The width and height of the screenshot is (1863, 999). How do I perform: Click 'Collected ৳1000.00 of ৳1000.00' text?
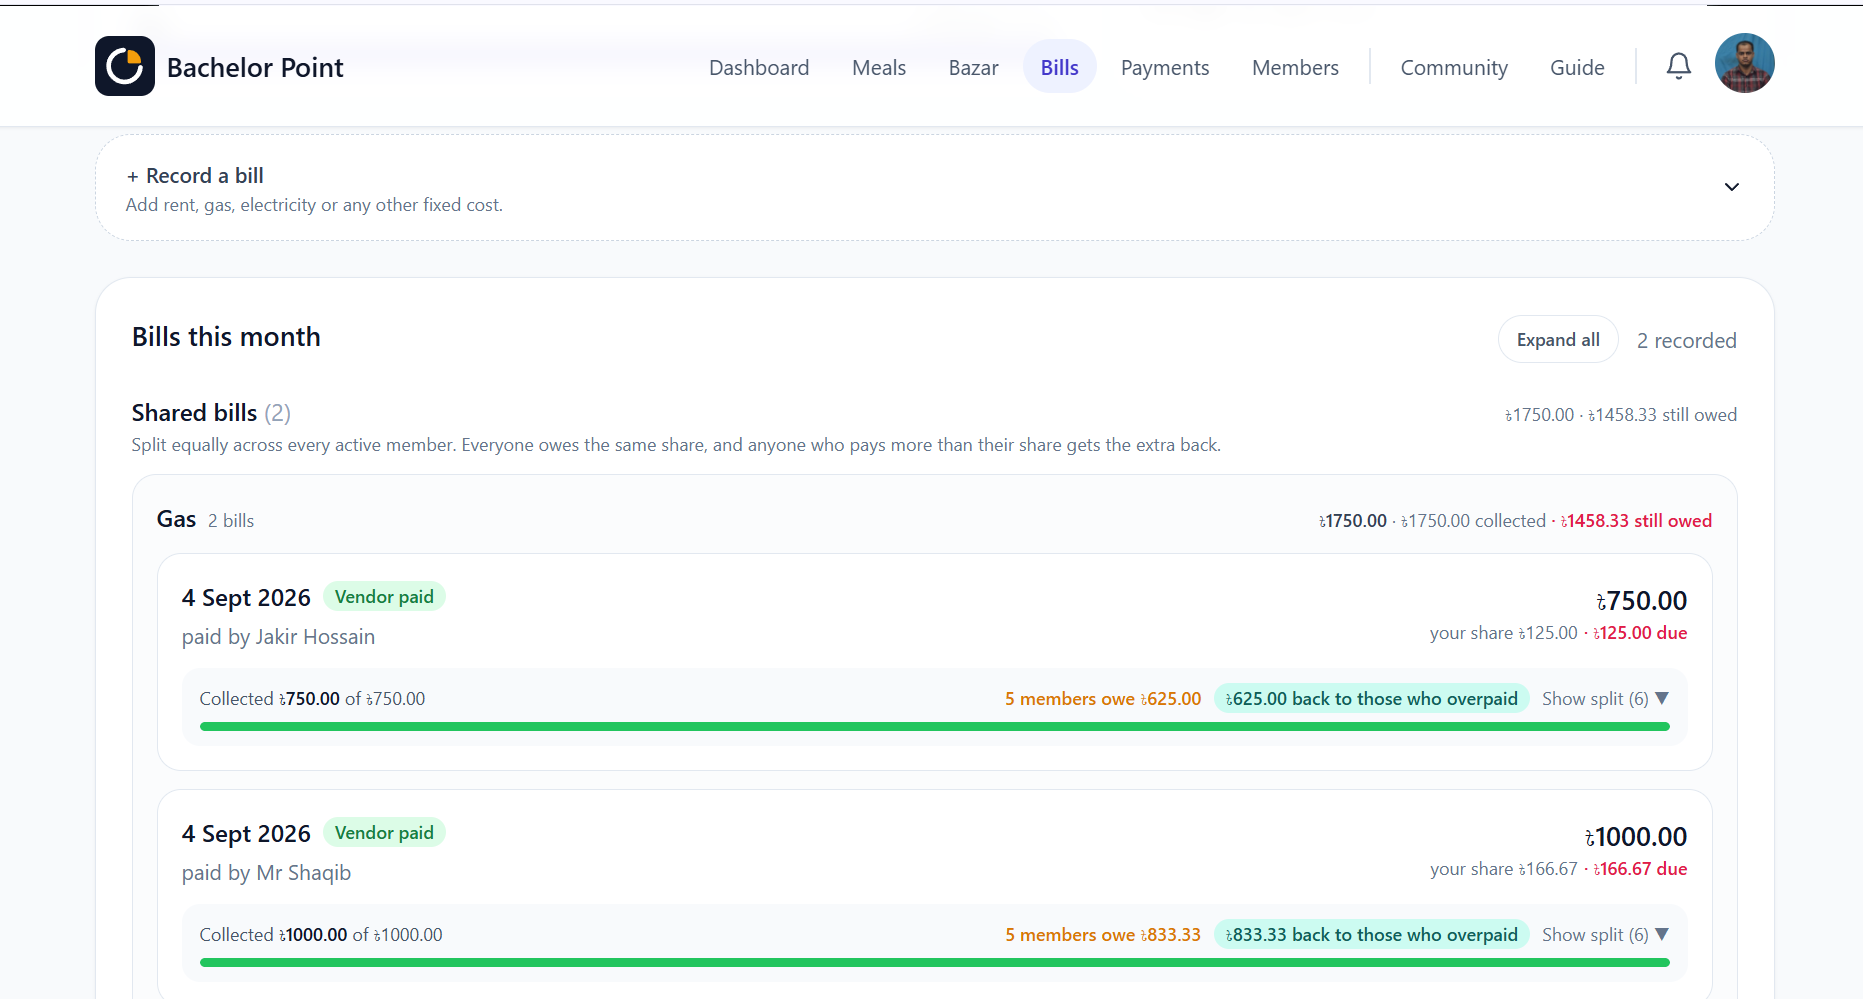coord(321,935)
